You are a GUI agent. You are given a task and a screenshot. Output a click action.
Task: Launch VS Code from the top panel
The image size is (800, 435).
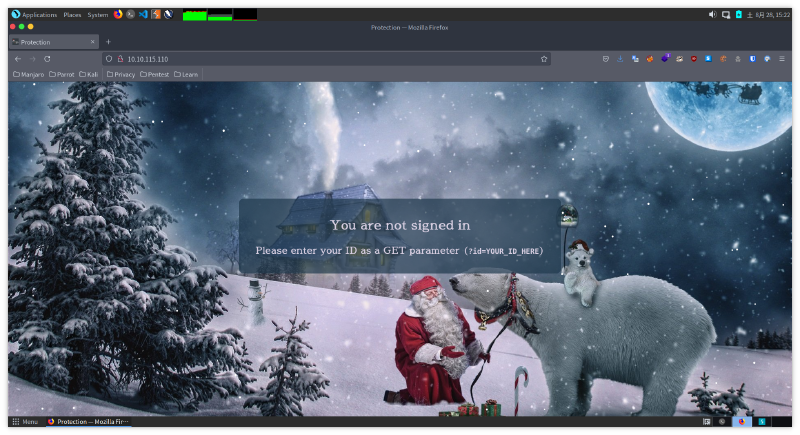(143, 15)
